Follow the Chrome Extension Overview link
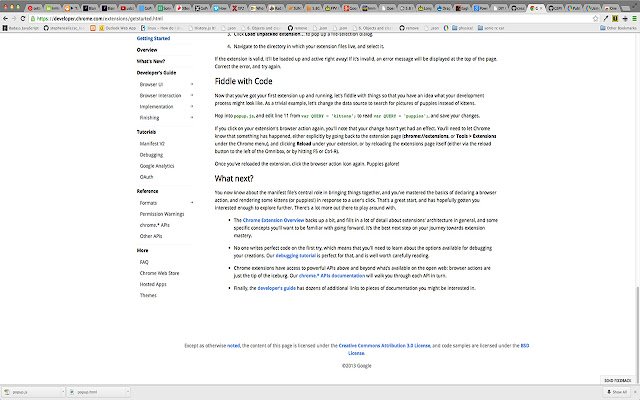640x400 pixels. (273, 220)
